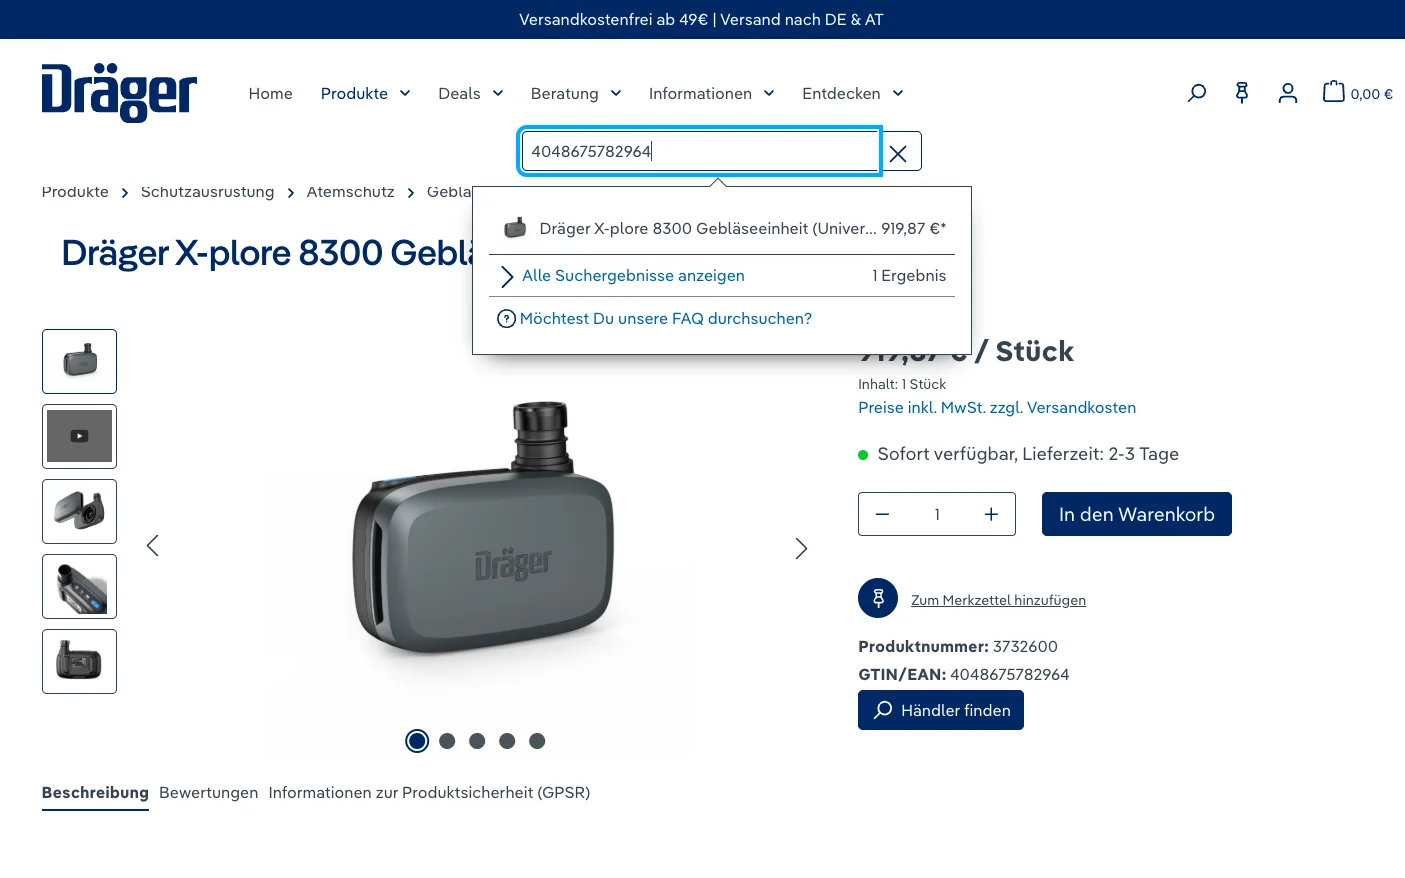This screenshot has width=1405, height=878.
Task: Click the Produktnummer 3732600 text
Action: pyautogui.click(x=958, y=647)
